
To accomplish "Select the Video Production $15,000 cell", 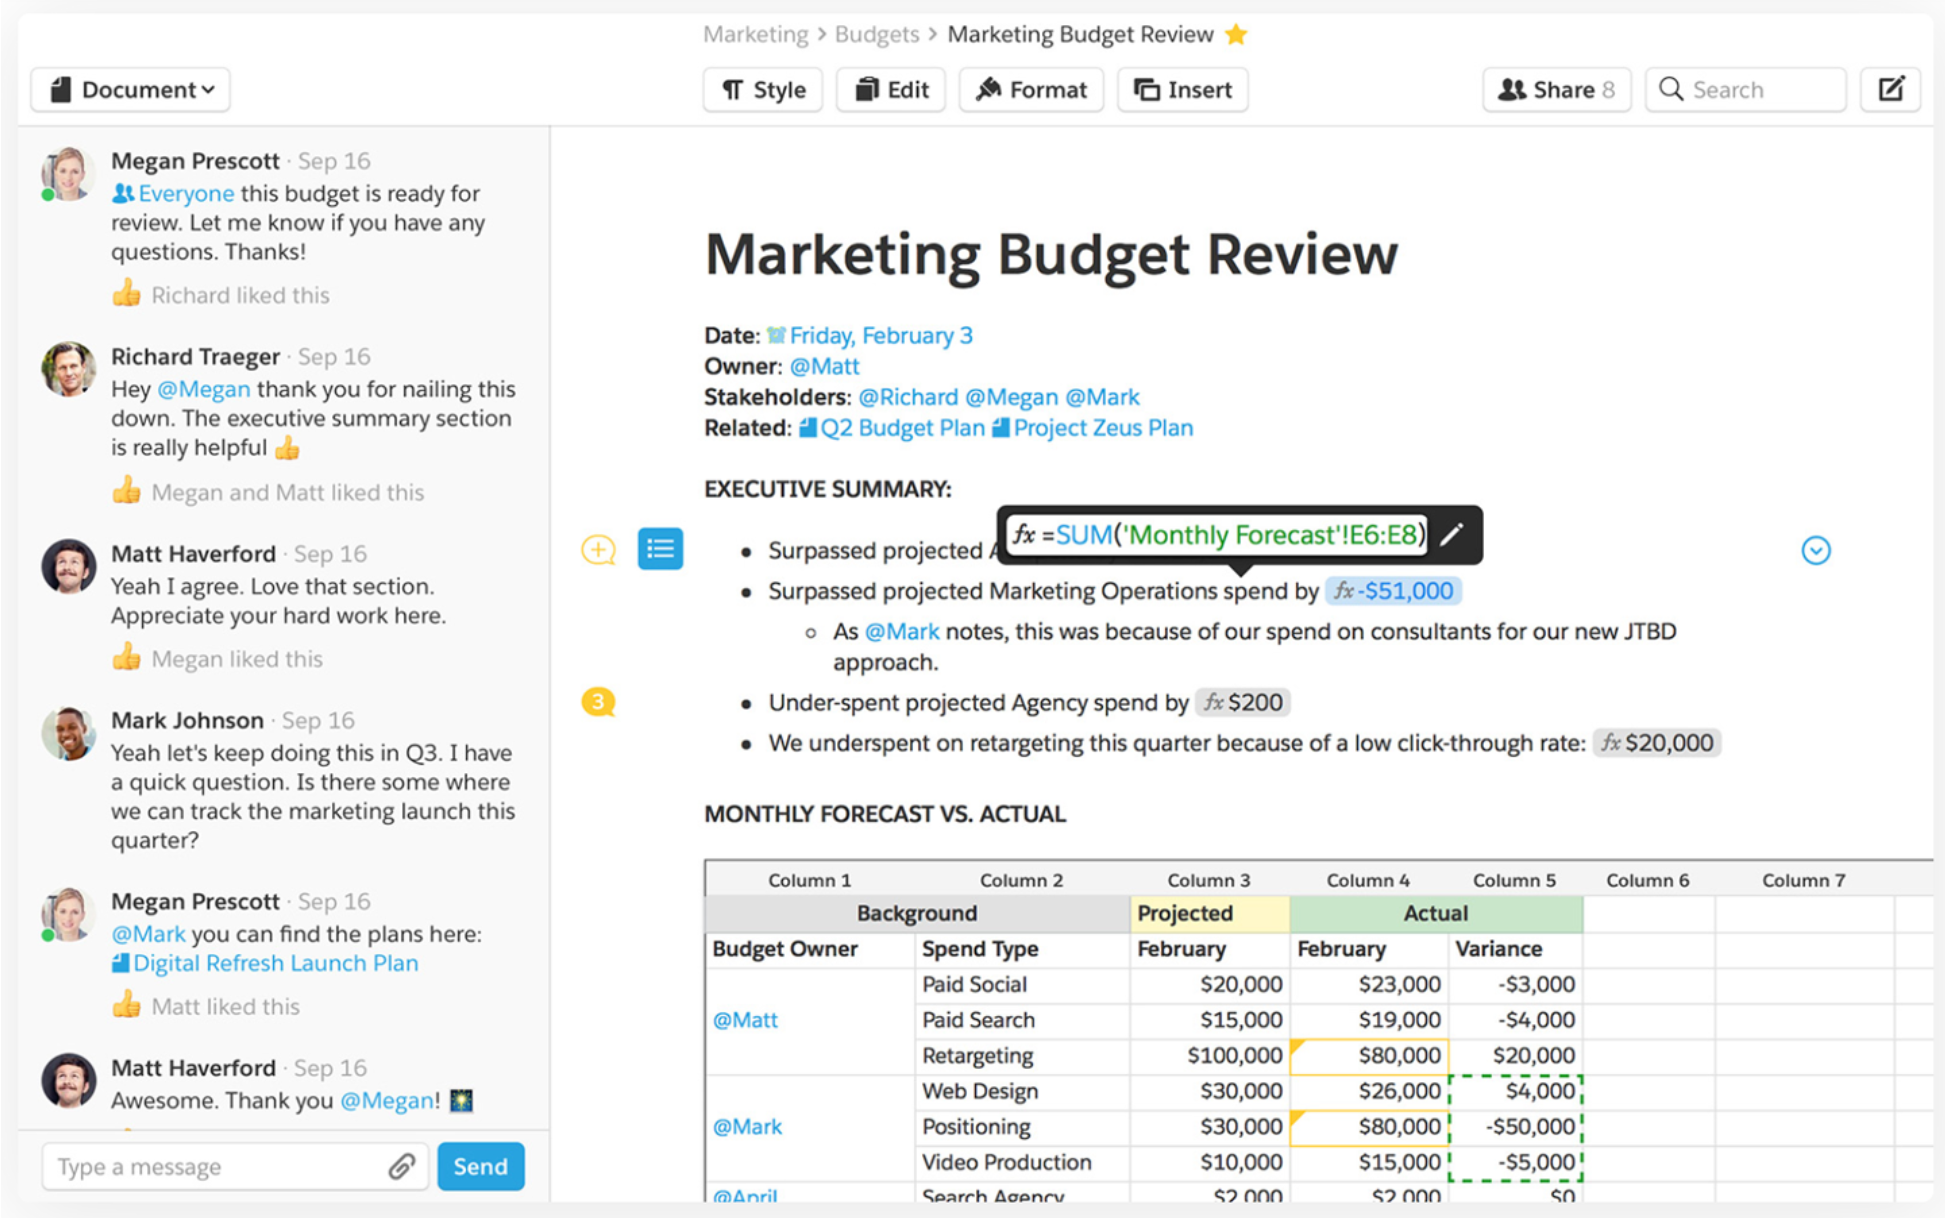I will pyautogui.click(x=1369, y=1163).
